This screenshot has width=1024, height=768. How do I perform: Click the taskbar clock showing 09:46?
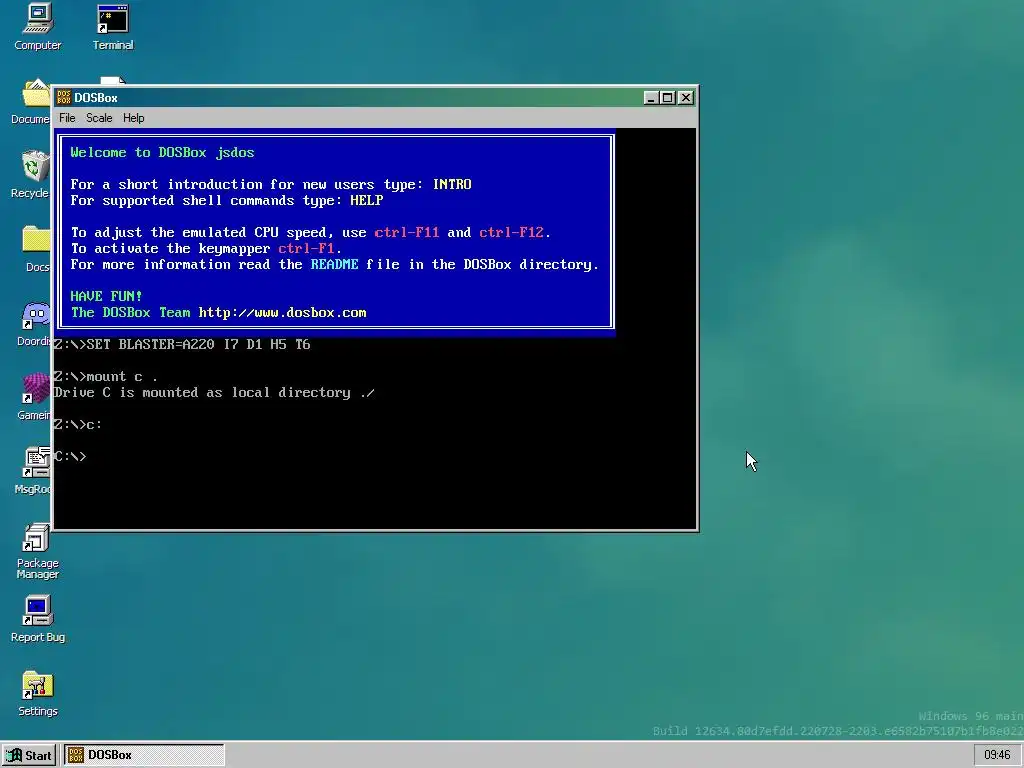pos(997,756)
